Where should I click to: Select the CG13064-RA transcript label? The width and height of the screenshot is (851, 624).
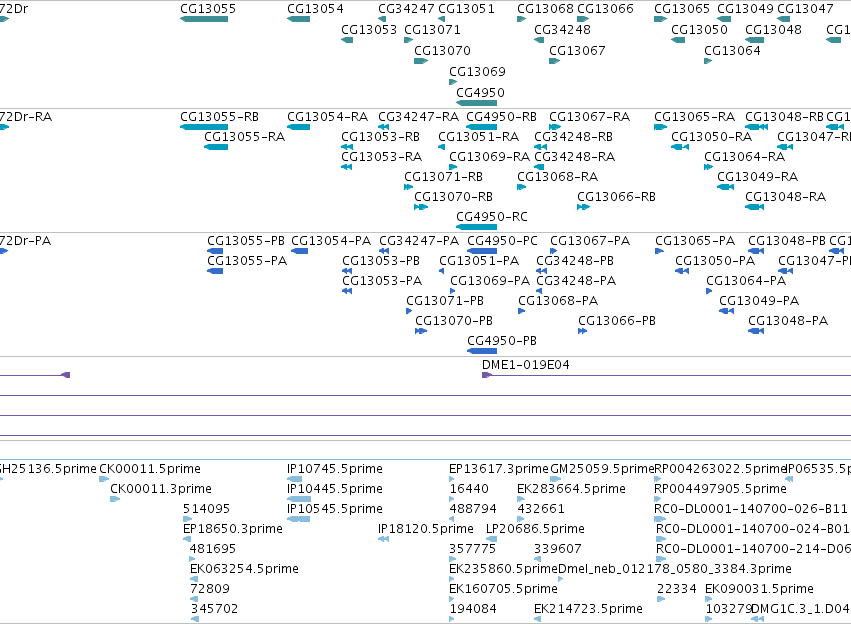tap(745, 157)
